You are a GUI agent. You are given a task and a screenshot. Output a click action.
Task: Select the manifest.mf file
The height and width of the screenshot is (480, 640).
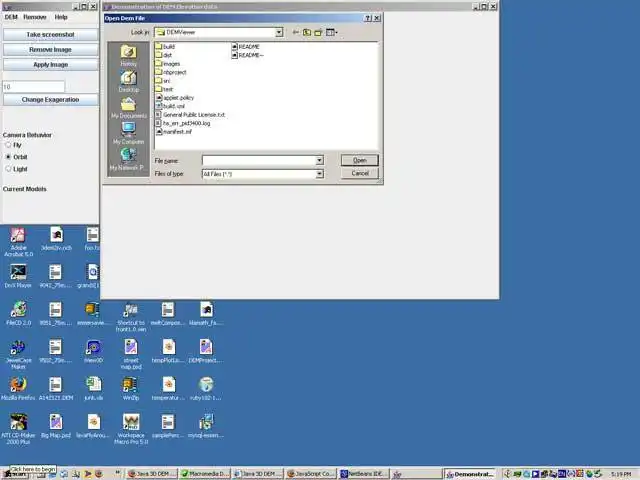tap(174, 132)
